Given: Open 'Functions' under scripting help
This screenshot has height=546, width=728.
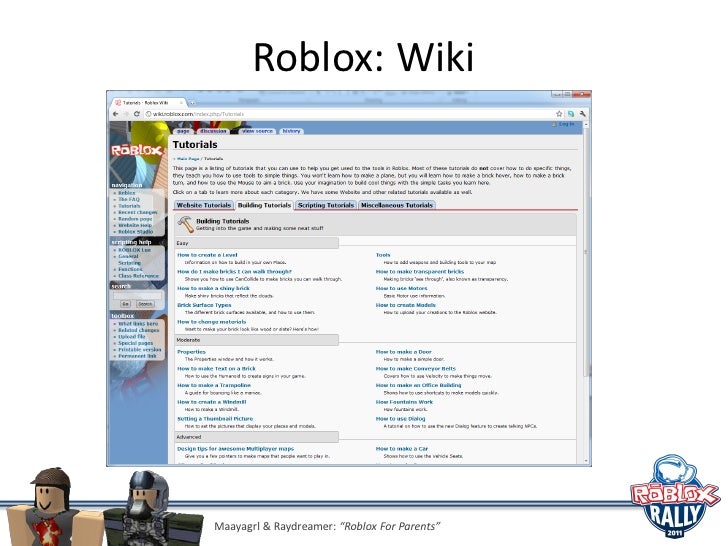Looking at the screenshot, I should coord(130,269).
